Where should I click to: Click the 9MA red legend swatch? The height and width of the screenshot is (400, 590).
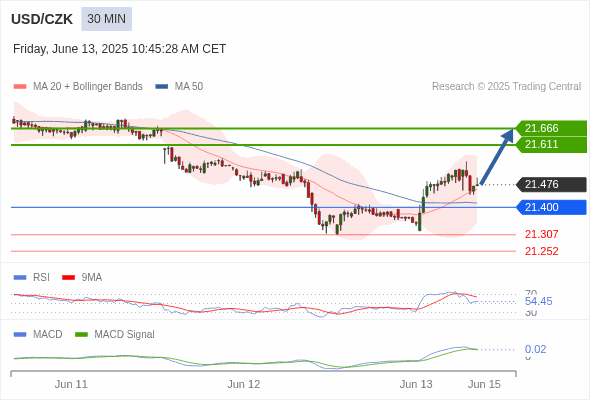point(68,278)
